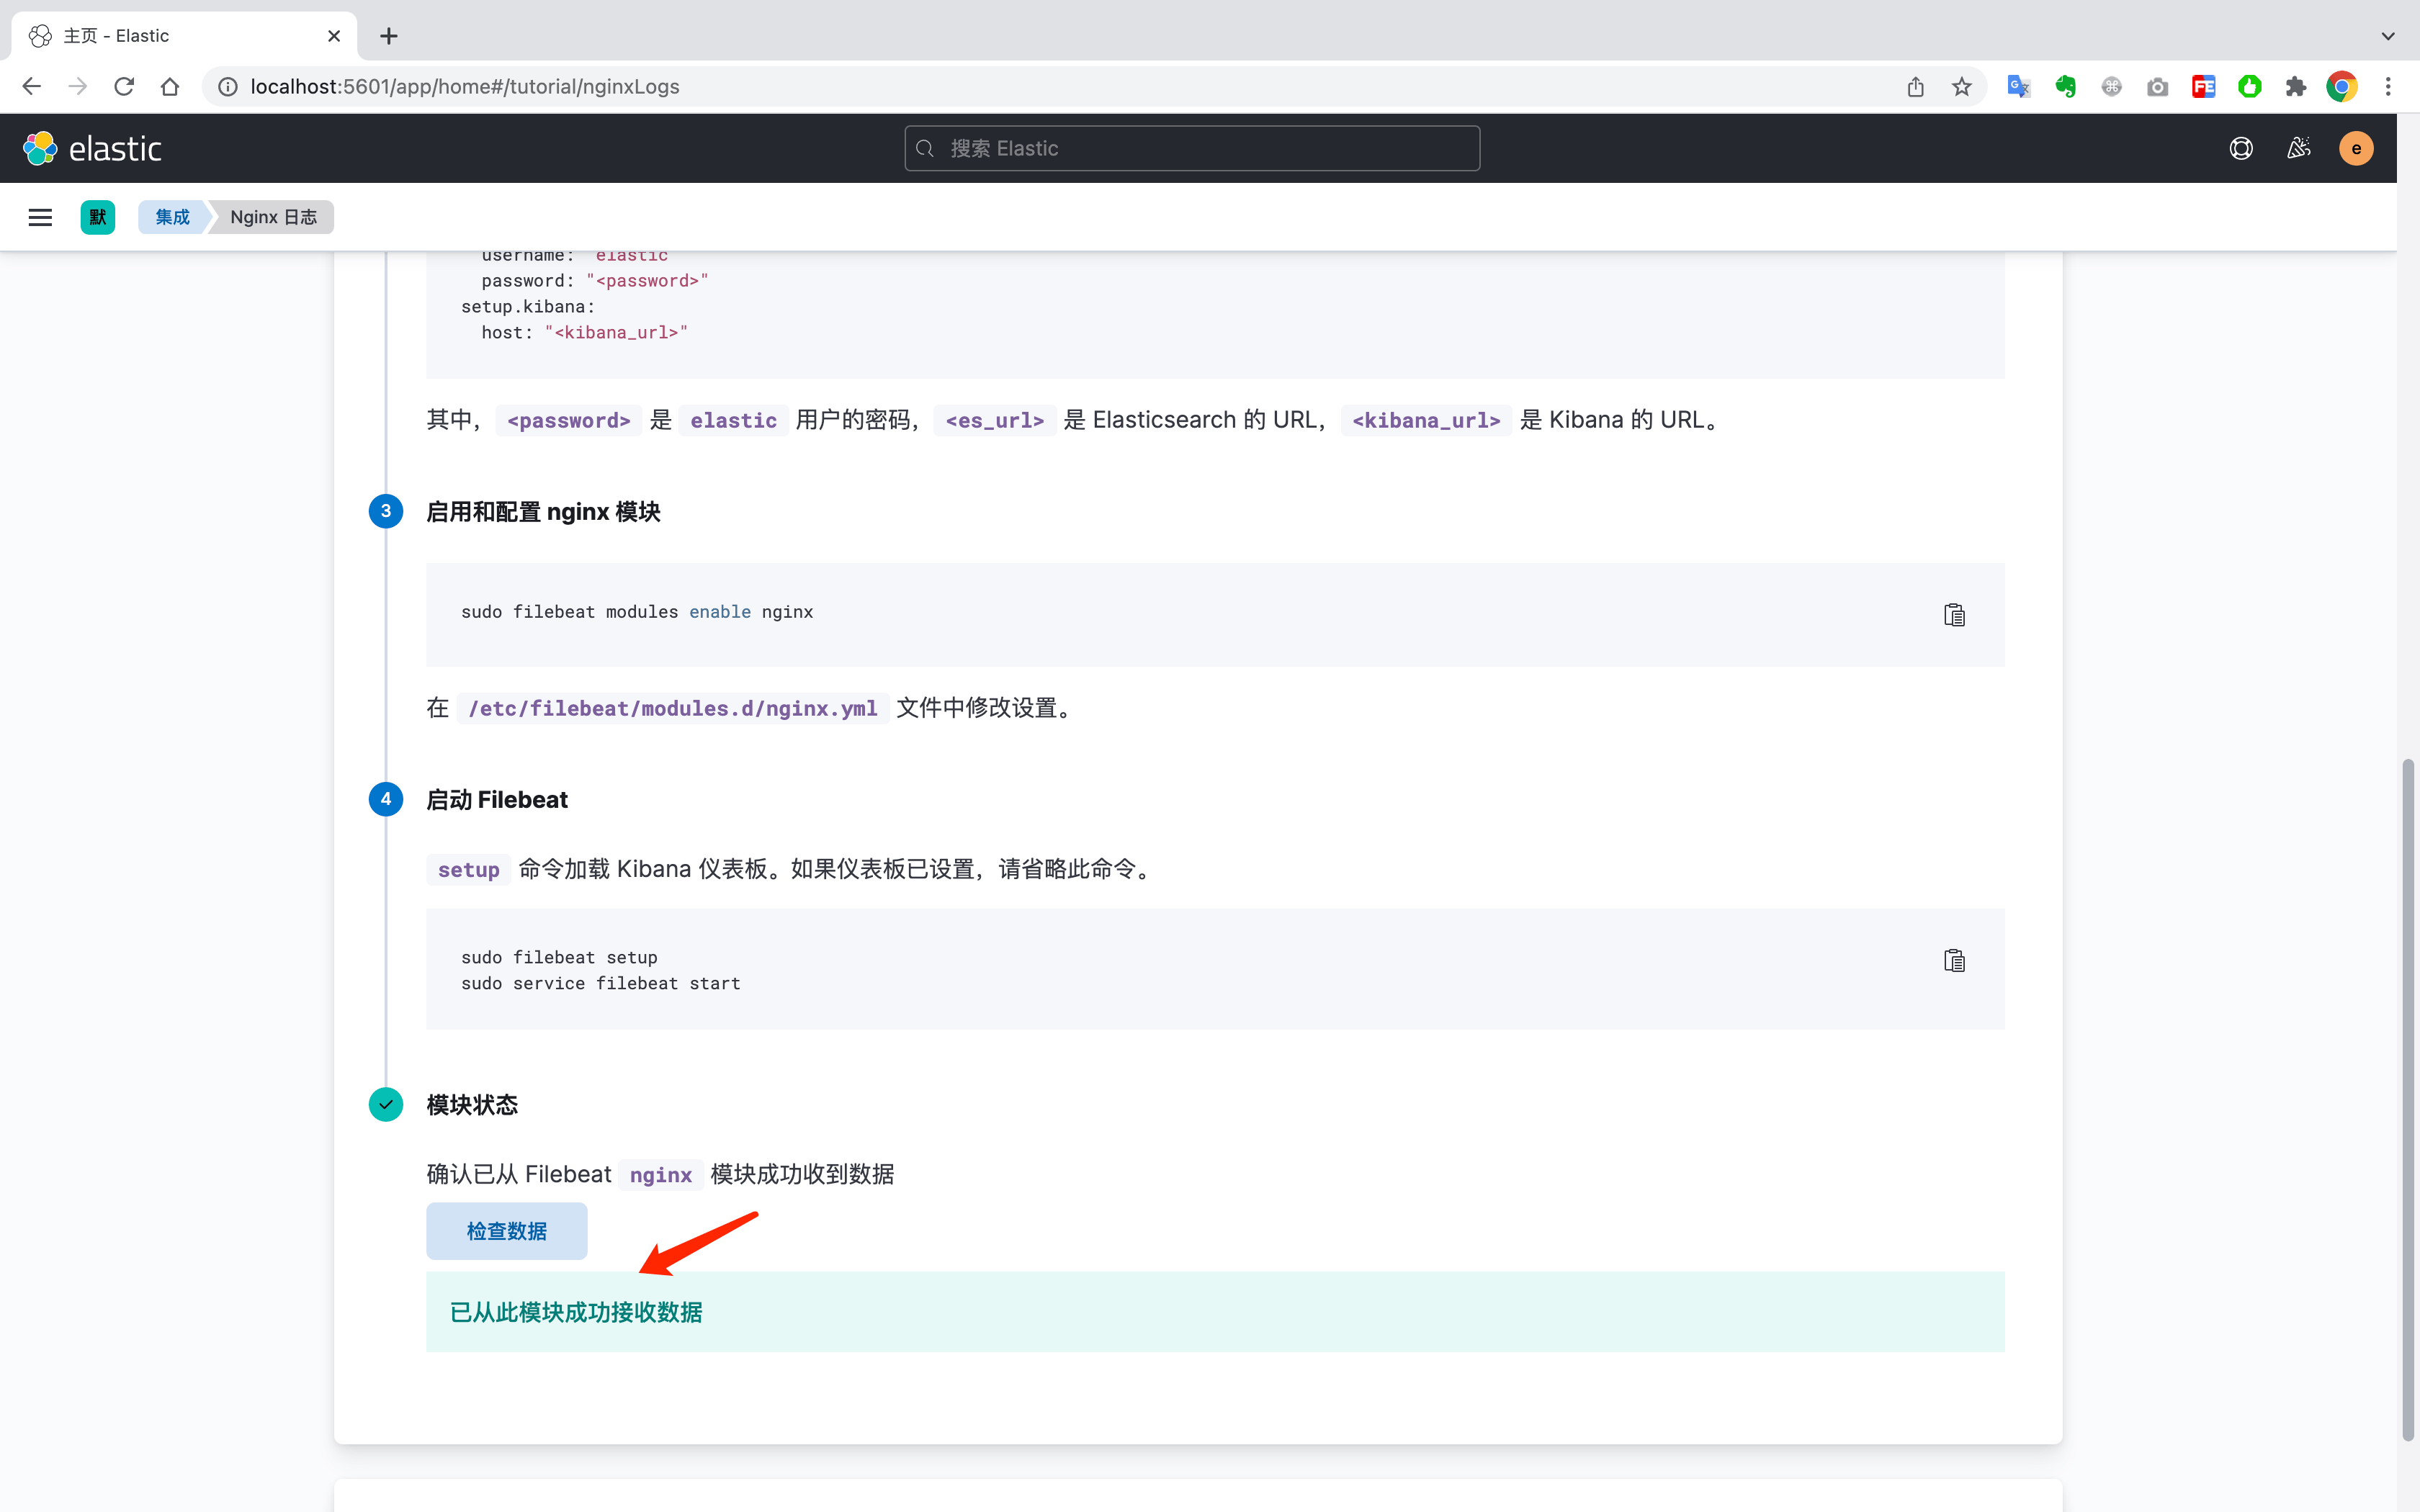
Task: Click the setup.kibana: config line
Action: (x=528, y=307)
